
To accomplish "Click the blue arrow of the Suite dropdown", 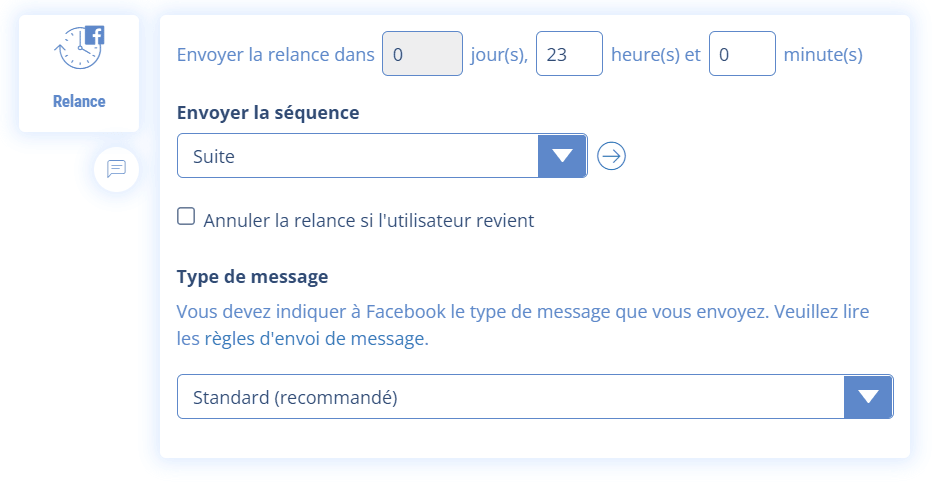I will pyautogui.click(x=562, y=156).
